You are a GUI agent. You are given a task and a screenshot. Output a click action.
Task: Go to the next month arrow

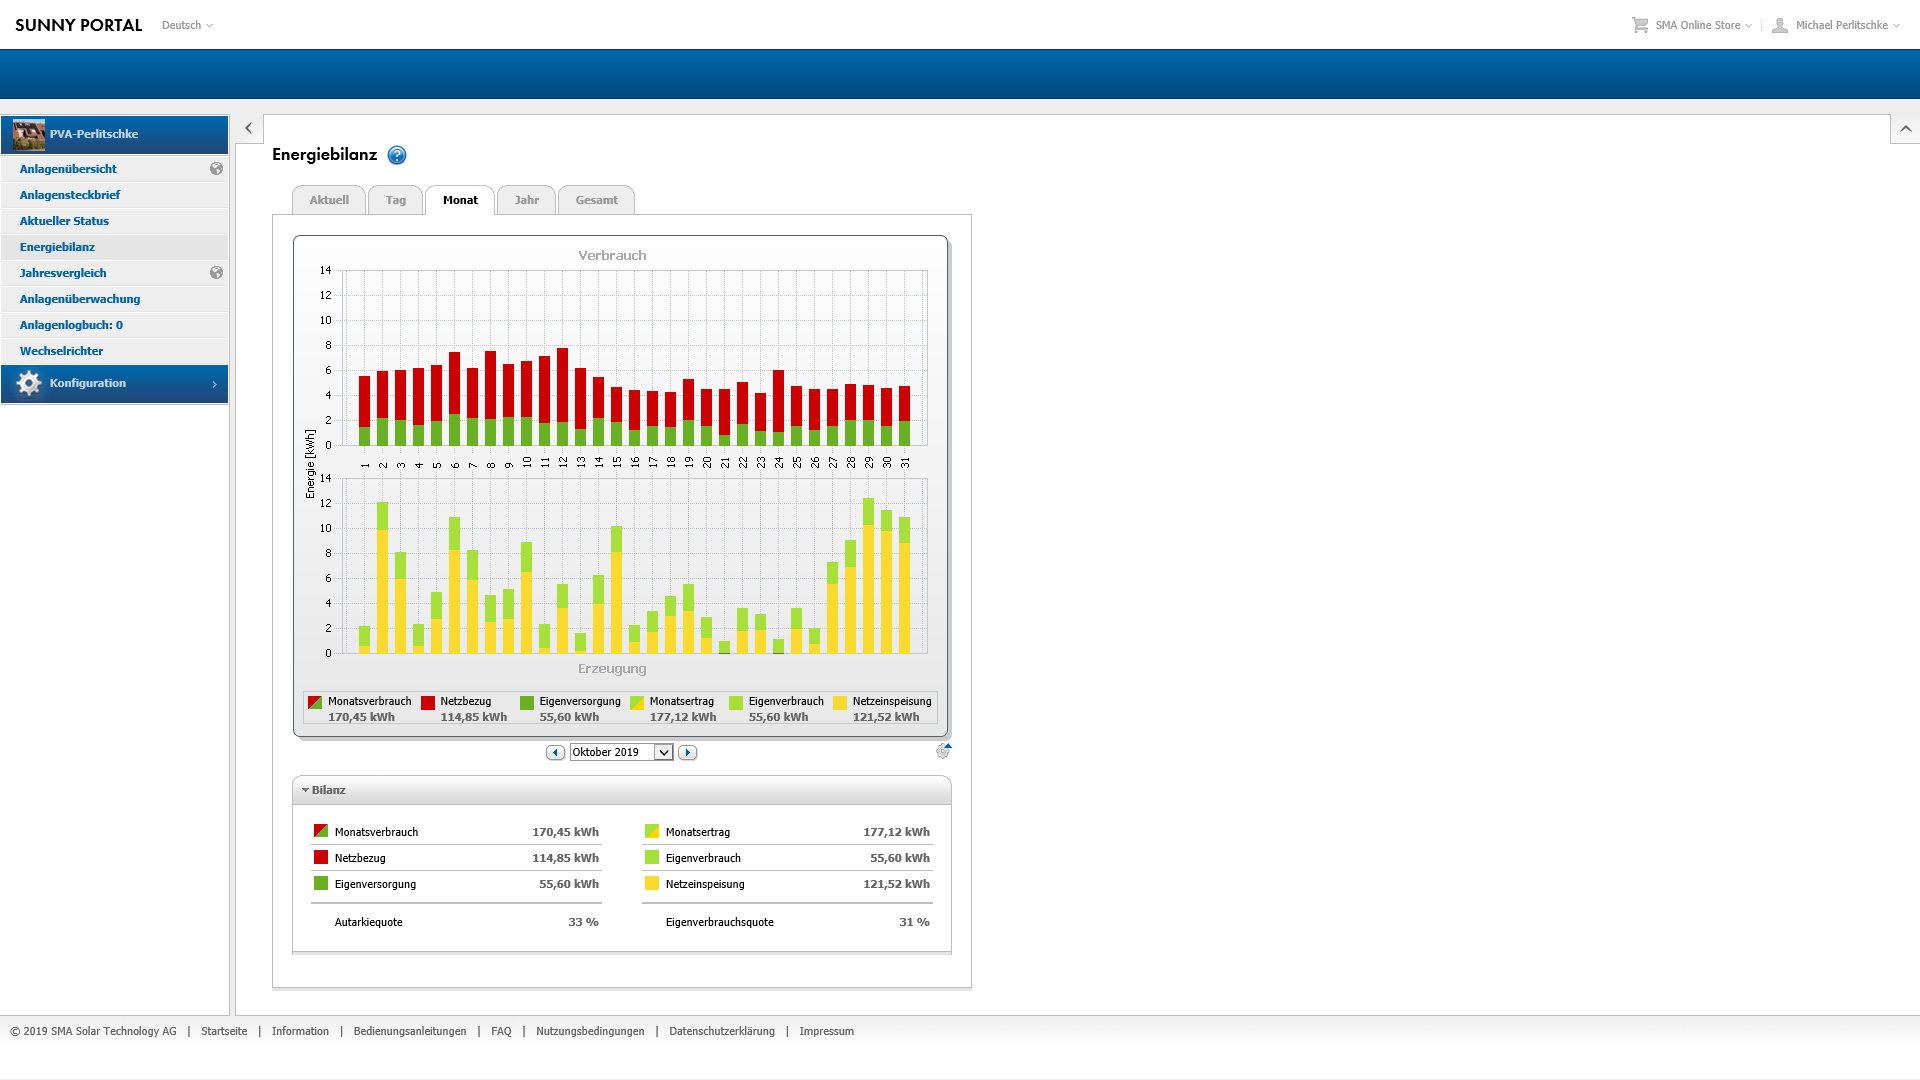coord(687,753)
